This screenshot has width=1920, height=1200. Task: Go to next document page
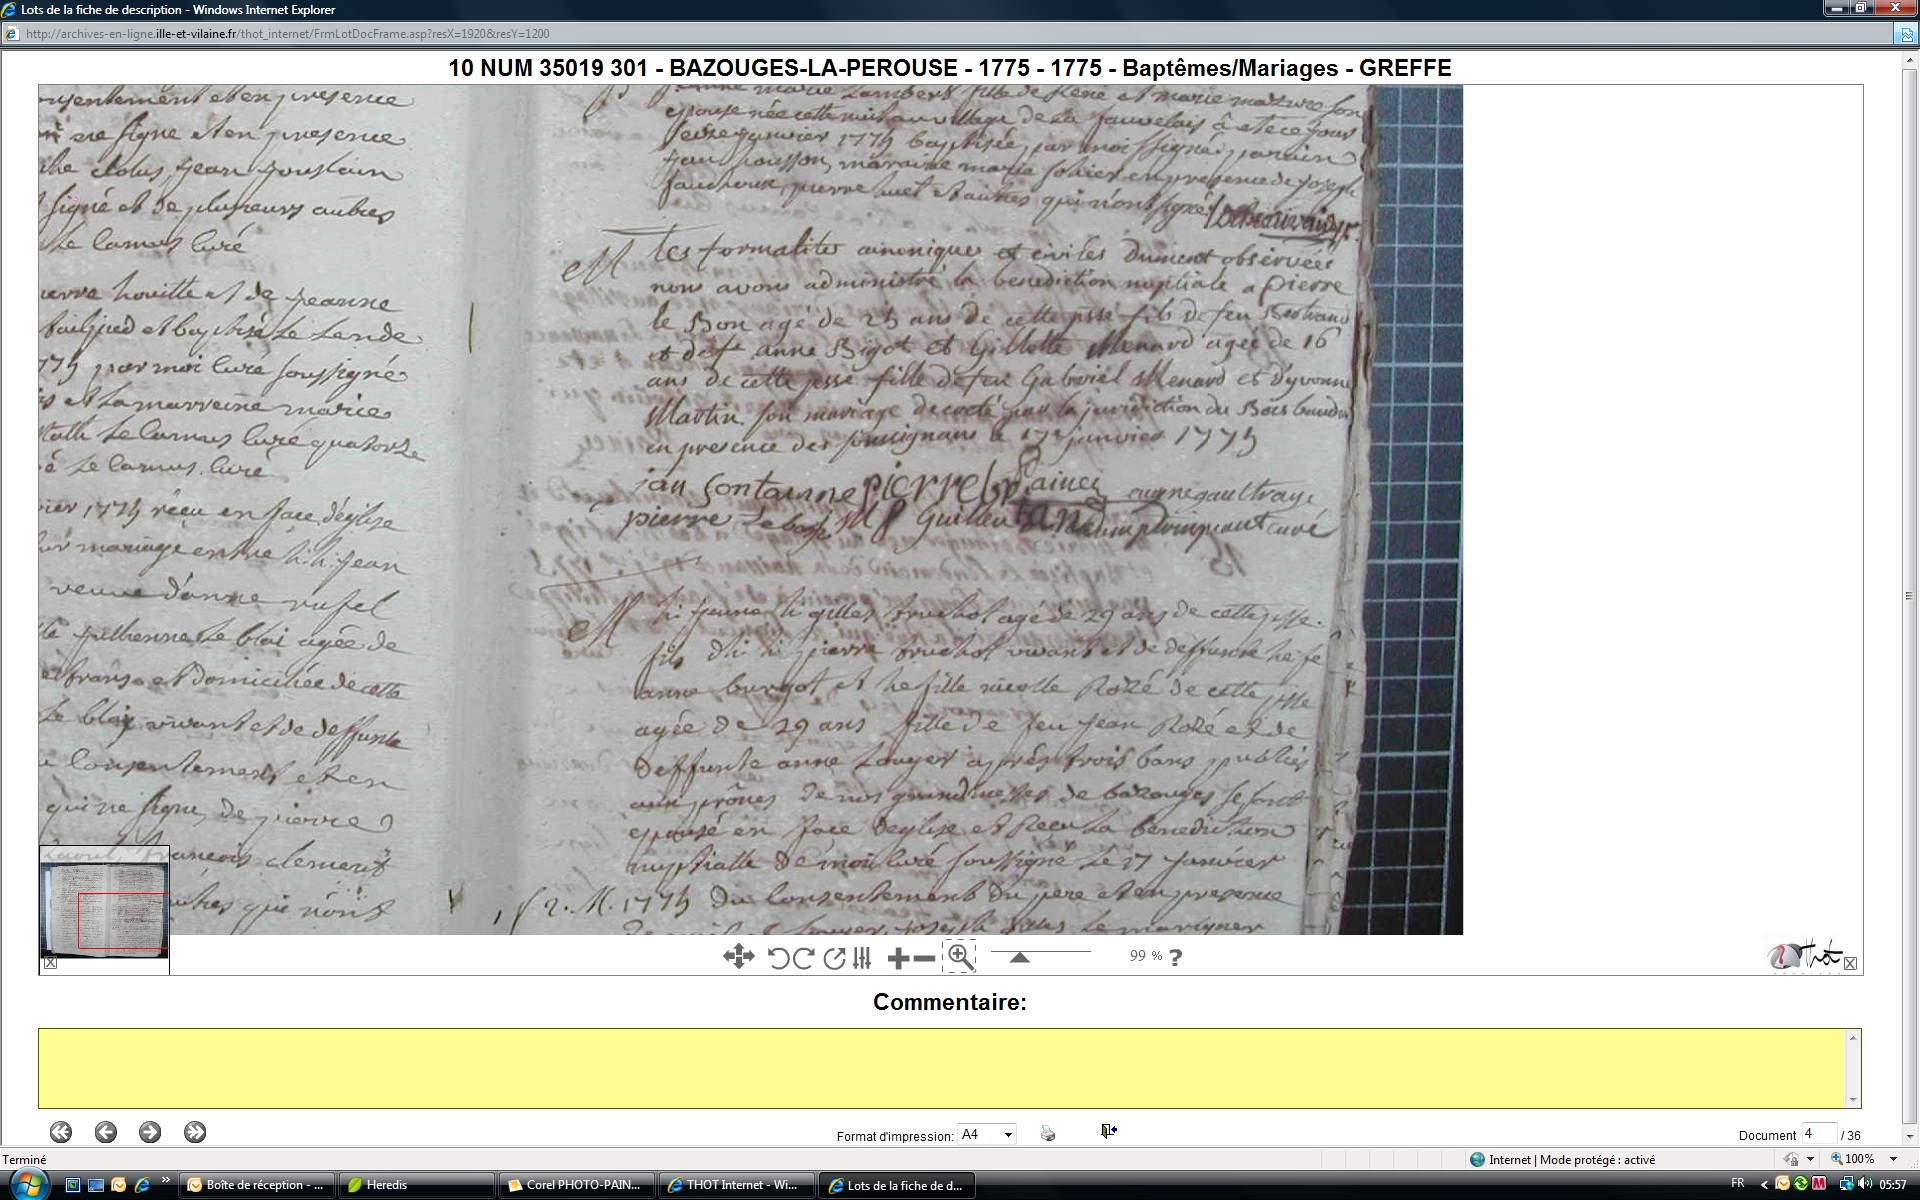[x=150, y=1132]
